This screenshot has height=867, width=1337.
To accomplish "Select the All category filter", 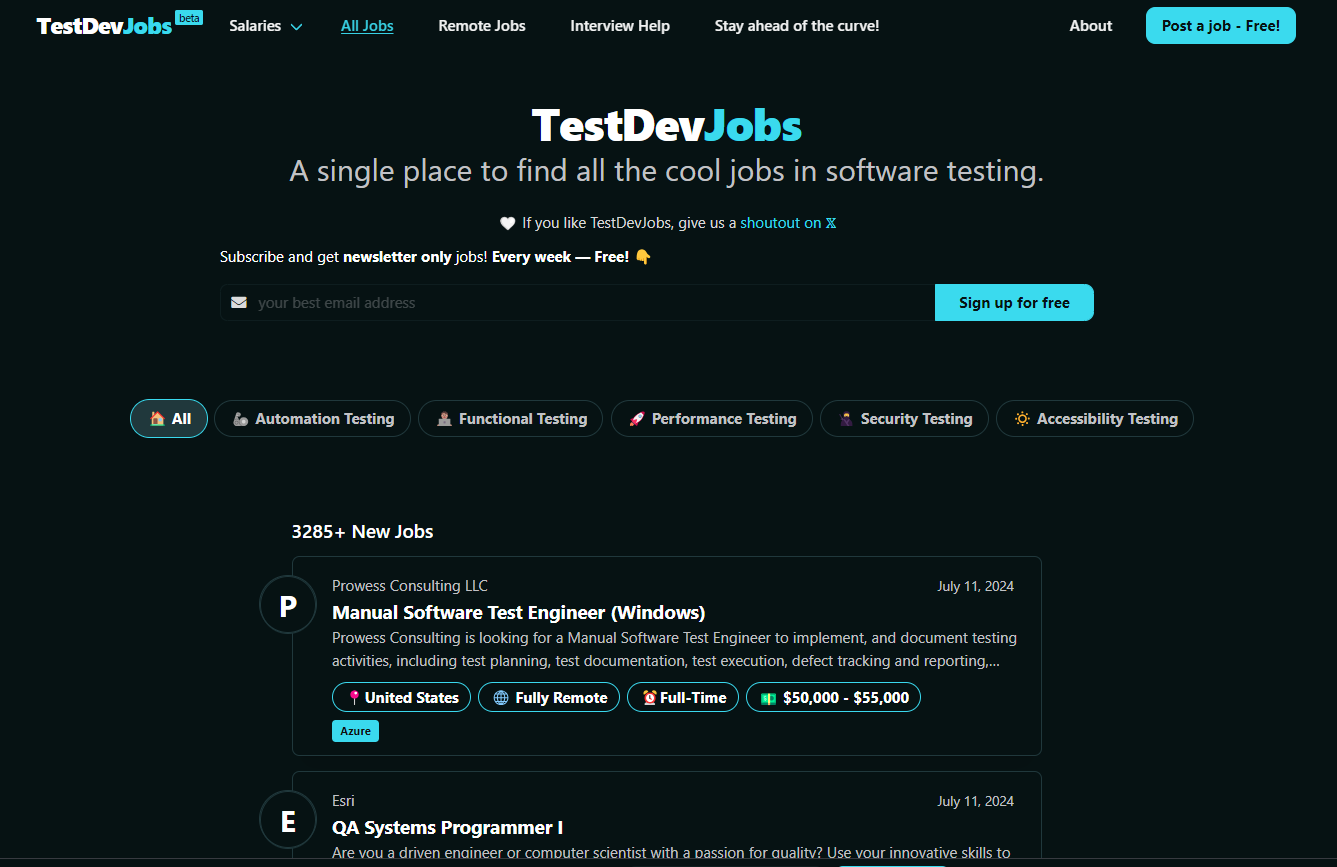I will click(x=169, y=419).
